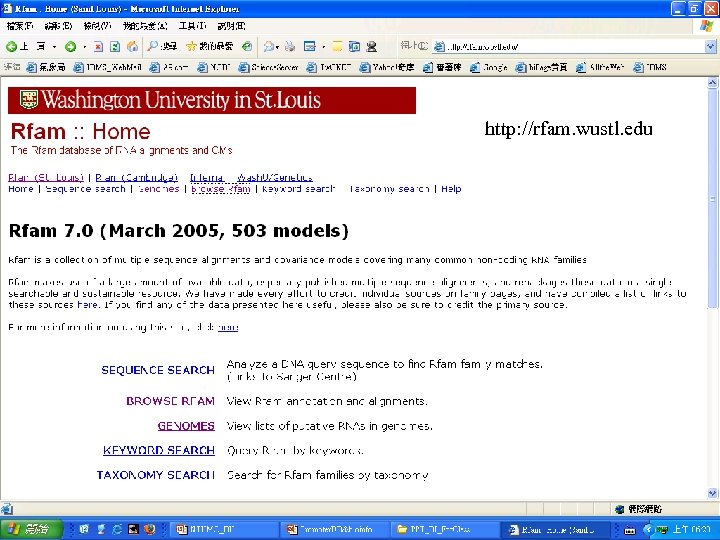720x540 pixels.
Task: Click the Edit page toolbar icon
Action: (310, 46)
